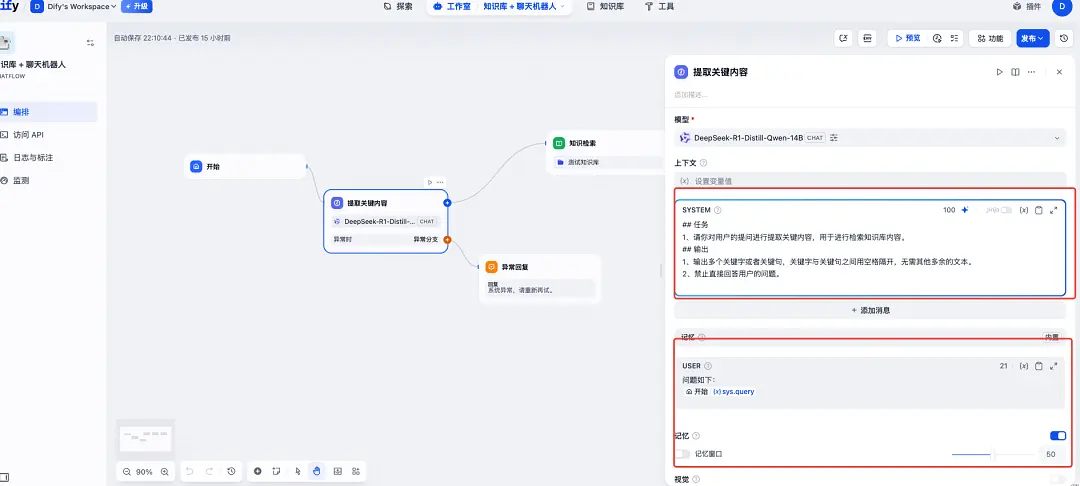Open user avatar D menu

click(x=1061, y=7)
